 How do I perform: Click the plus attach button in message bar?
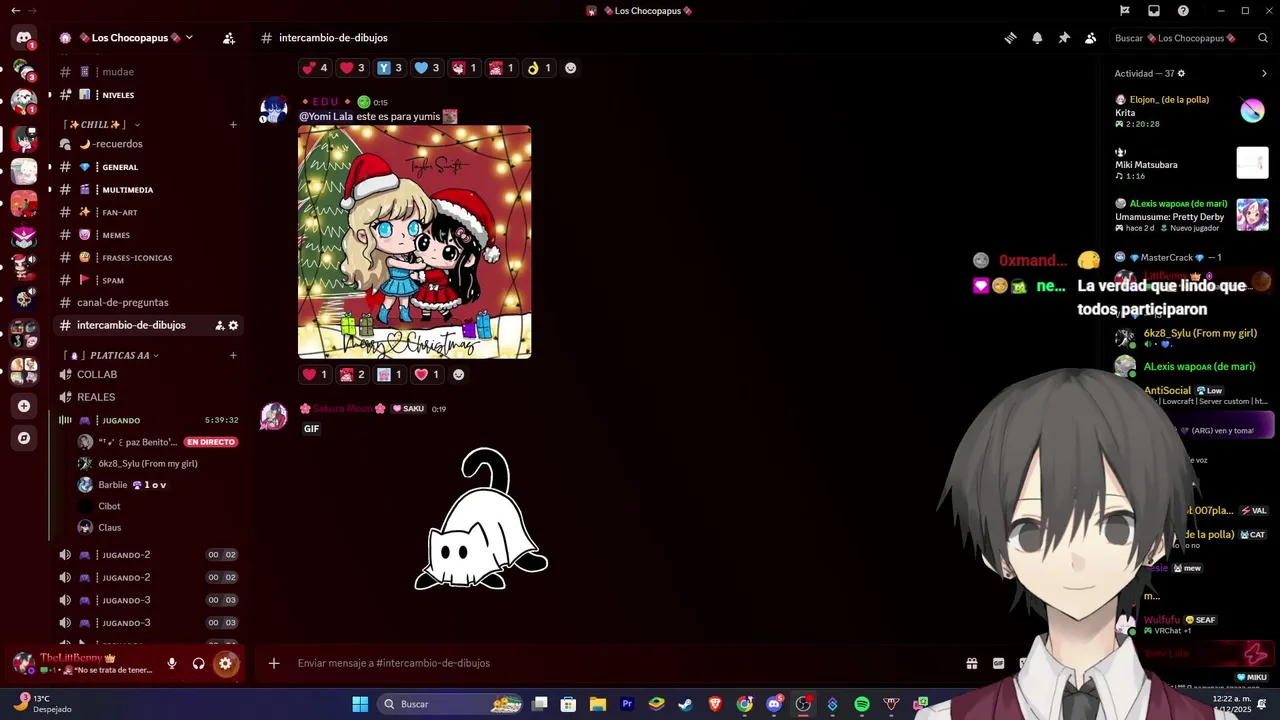point(274,663)
